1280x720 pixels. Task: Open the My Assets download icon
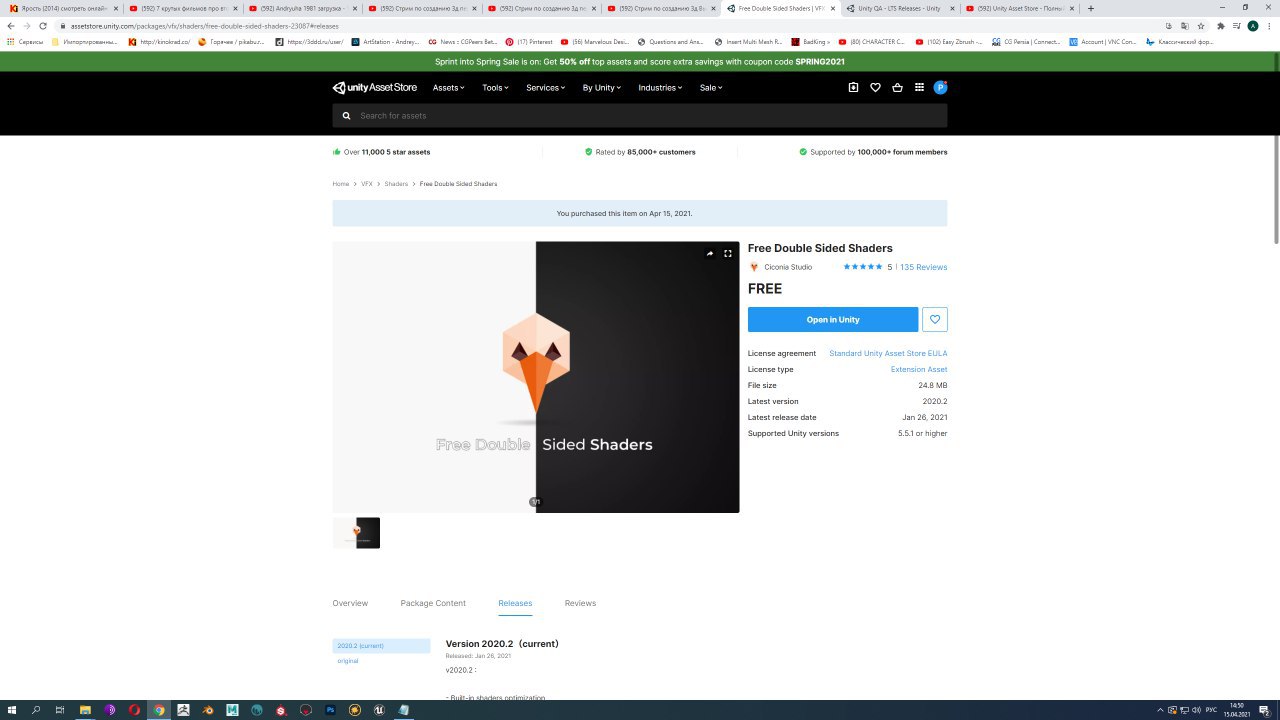[853, 88]
